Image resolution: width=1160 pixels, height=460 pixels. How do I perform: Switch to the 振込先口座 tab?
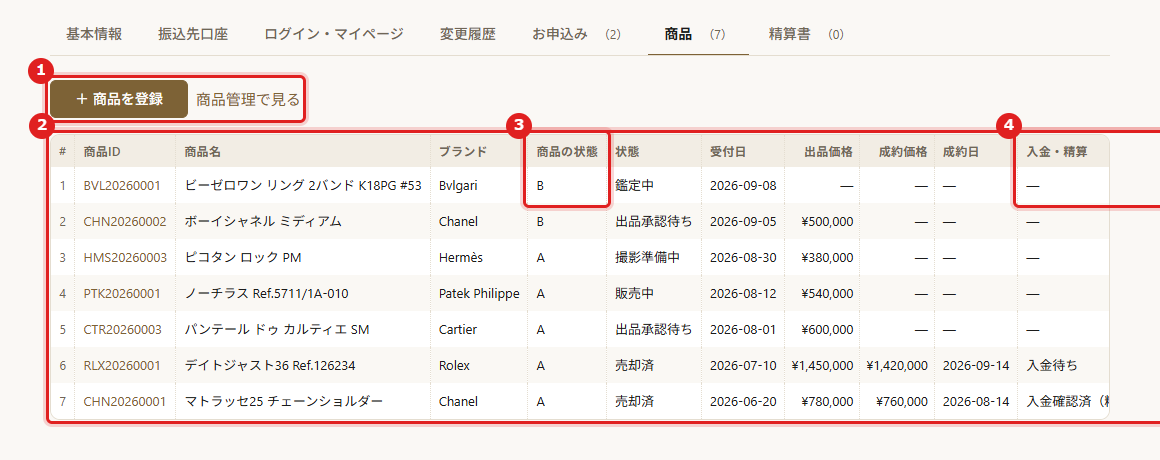192,34
